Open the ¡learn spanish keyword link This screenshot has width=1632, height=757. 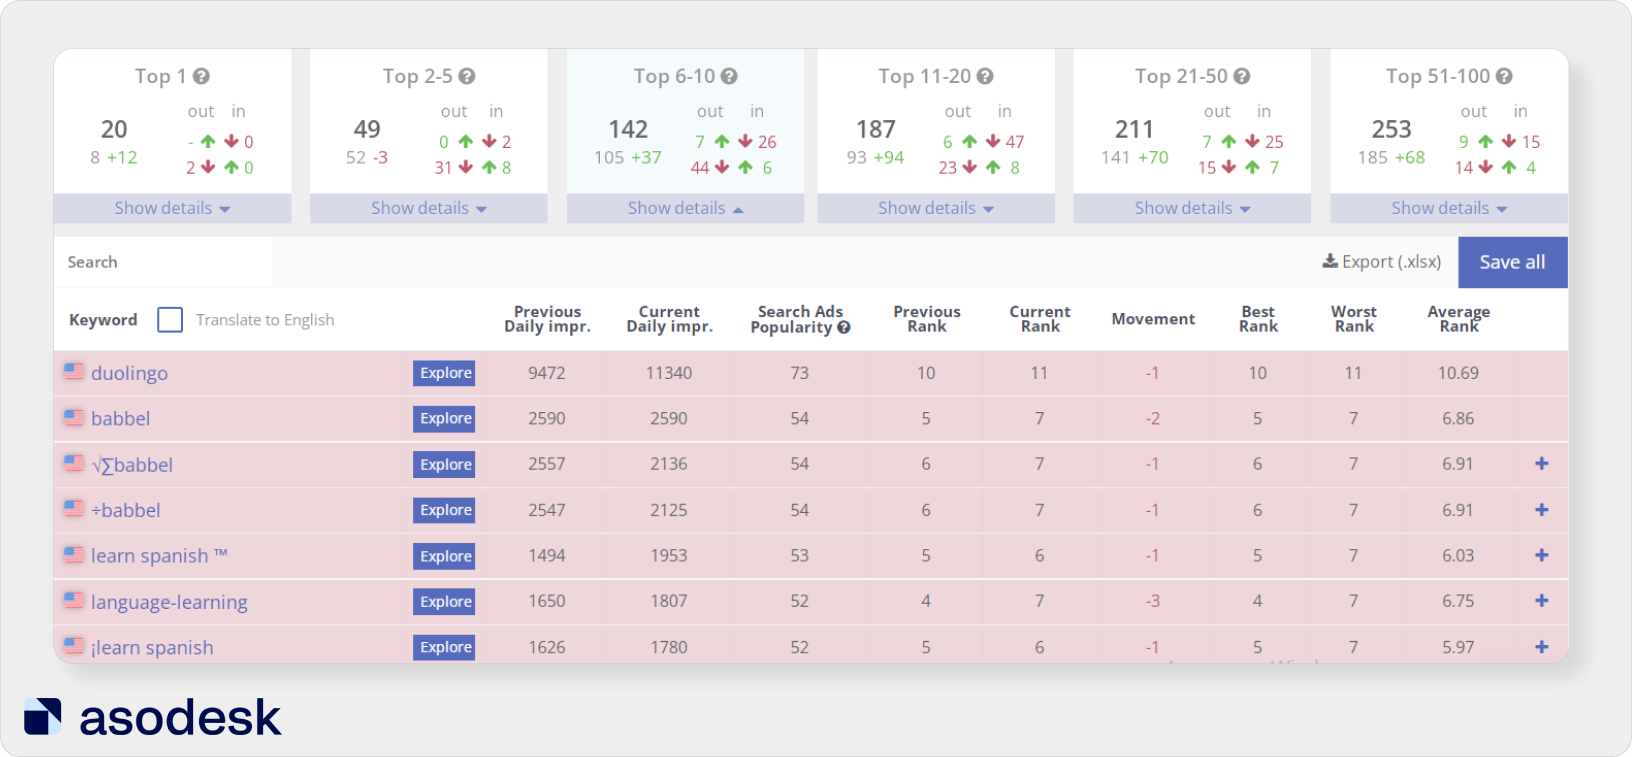(x=152, y=648)
